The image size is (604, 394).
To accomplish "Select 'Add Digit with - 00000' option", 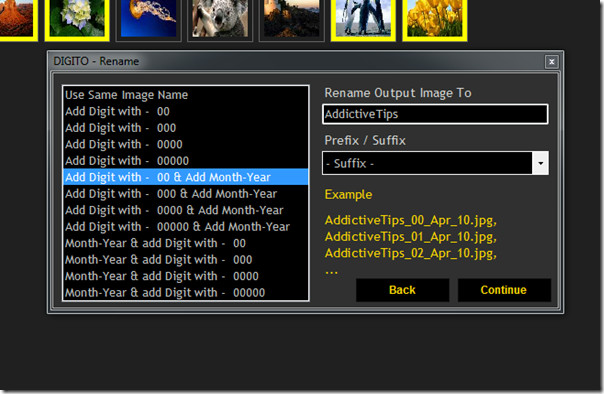I will 185,161.
